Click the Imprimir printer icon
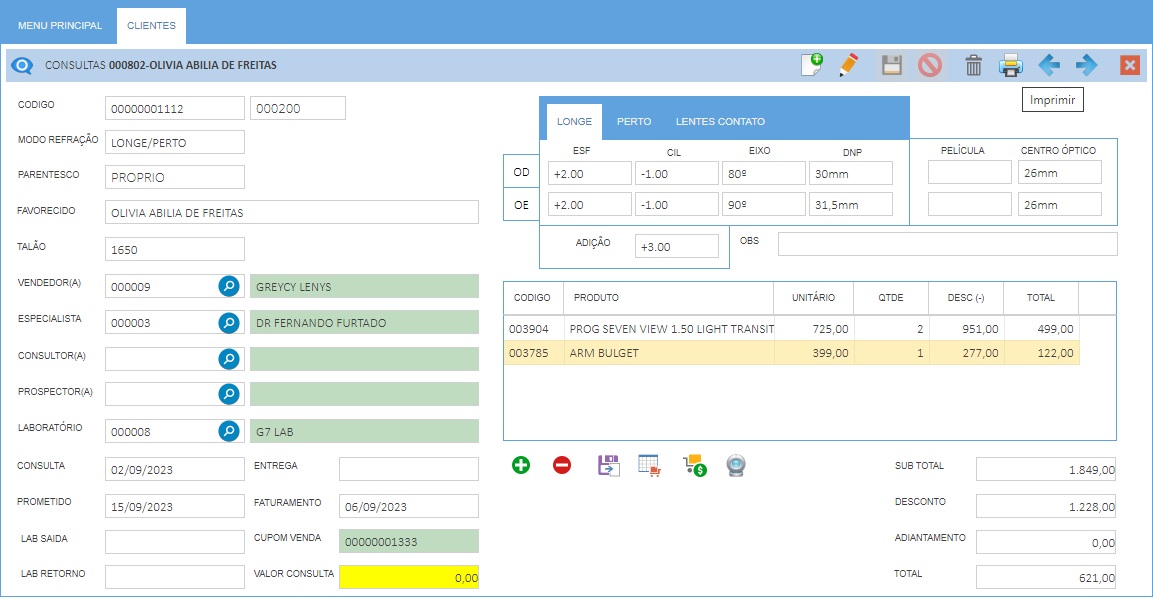Viewport: 1153px width, 599px height. coord(1011,66)
